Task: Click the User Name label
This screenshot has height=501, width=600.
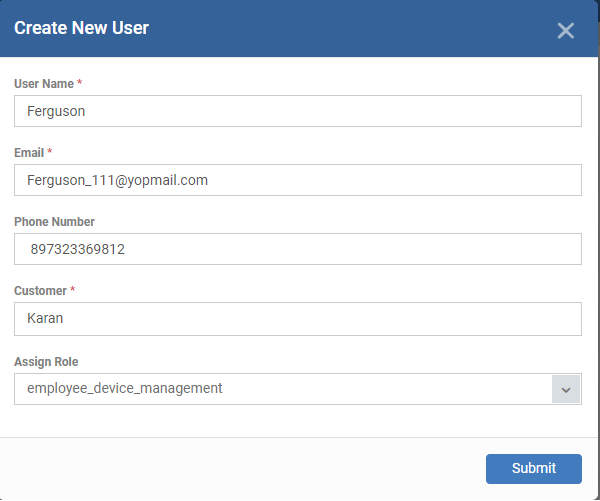Action: tap(44, 83)
